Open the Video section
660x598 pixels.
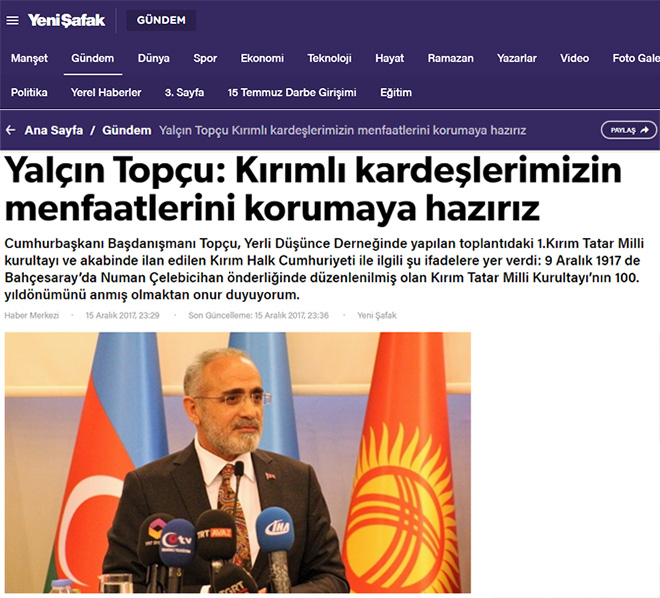pyautogui.click(x=574, y=58)
